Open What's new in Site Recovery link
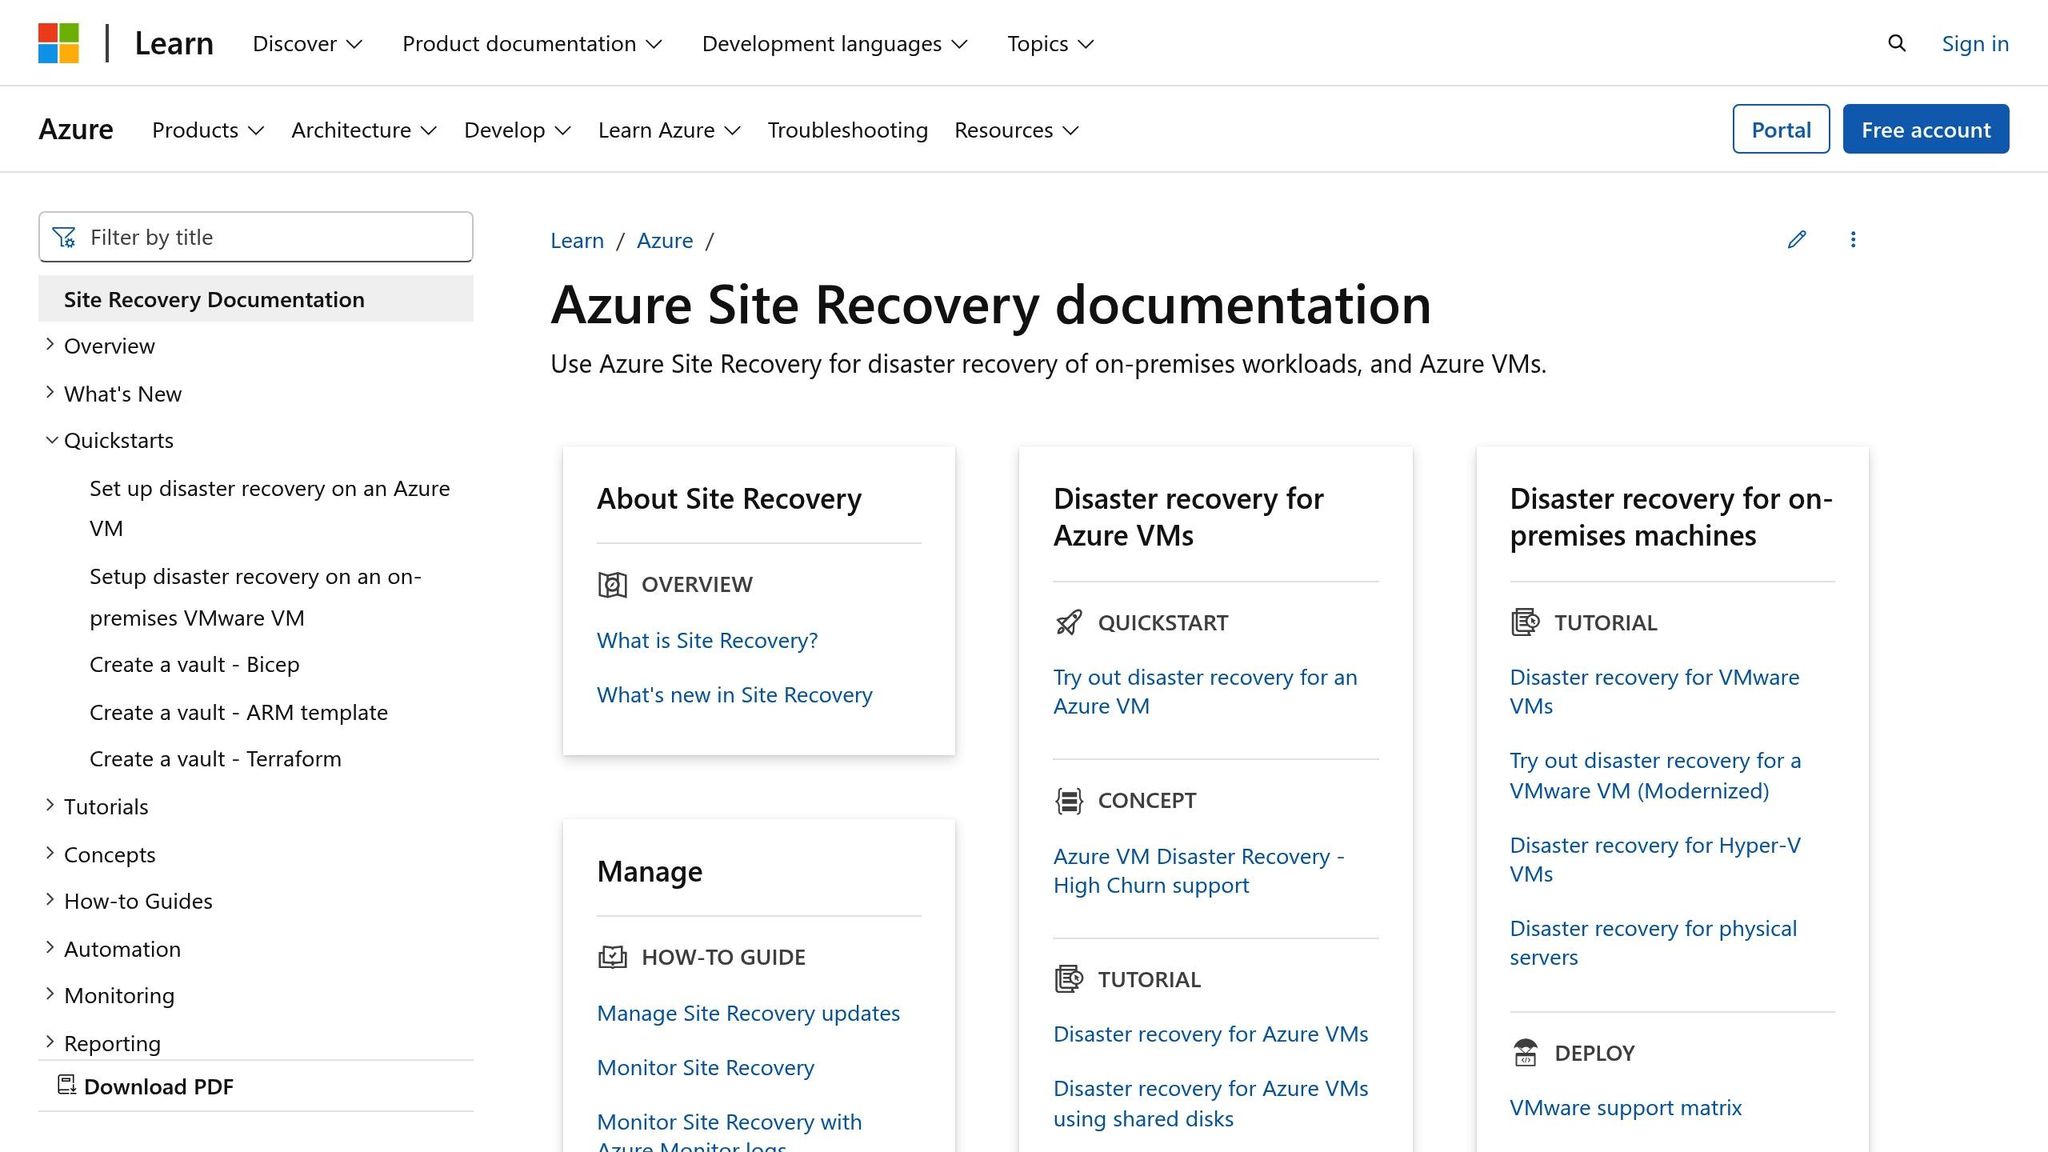 (x=735, y=695)
